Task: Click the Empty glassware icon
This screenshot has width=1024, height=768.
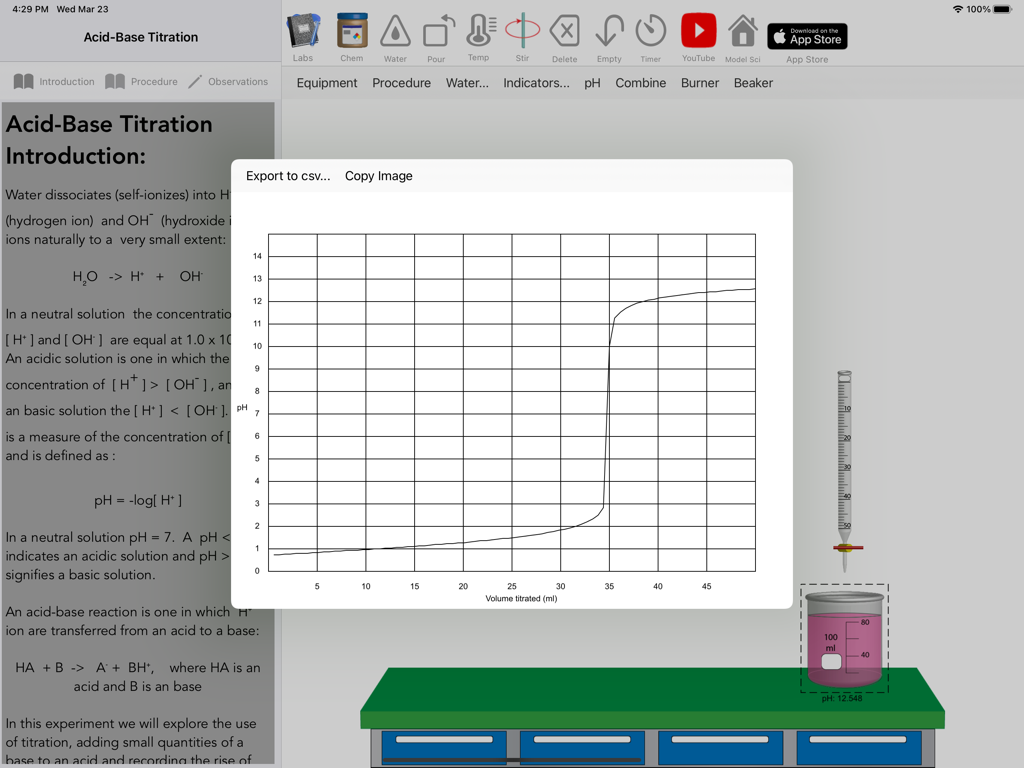Action: (608, 35)
